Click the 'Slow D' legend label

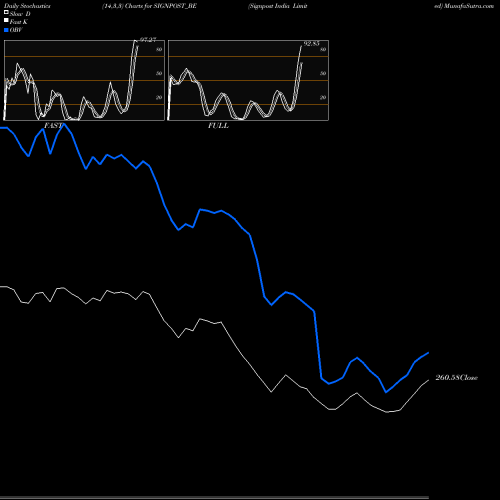[20, 14]
